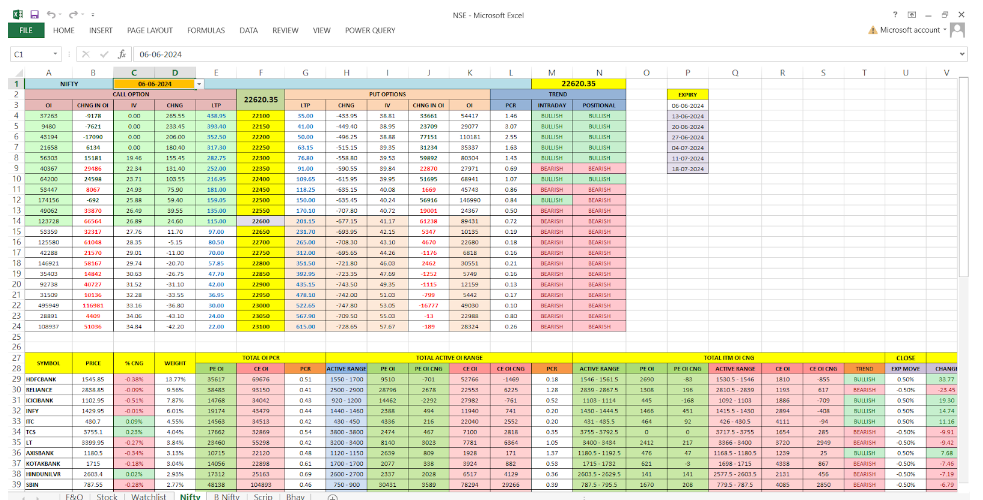Click the Save icon in quick access toolbar

[34, 14]
